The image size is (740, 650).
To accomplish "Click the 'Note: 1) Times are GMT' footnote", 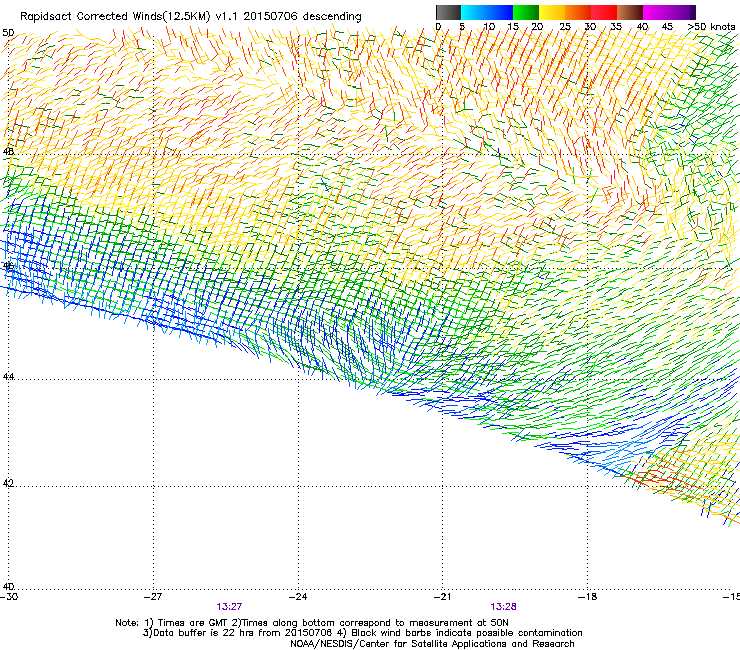I will (x=172, y=623).
